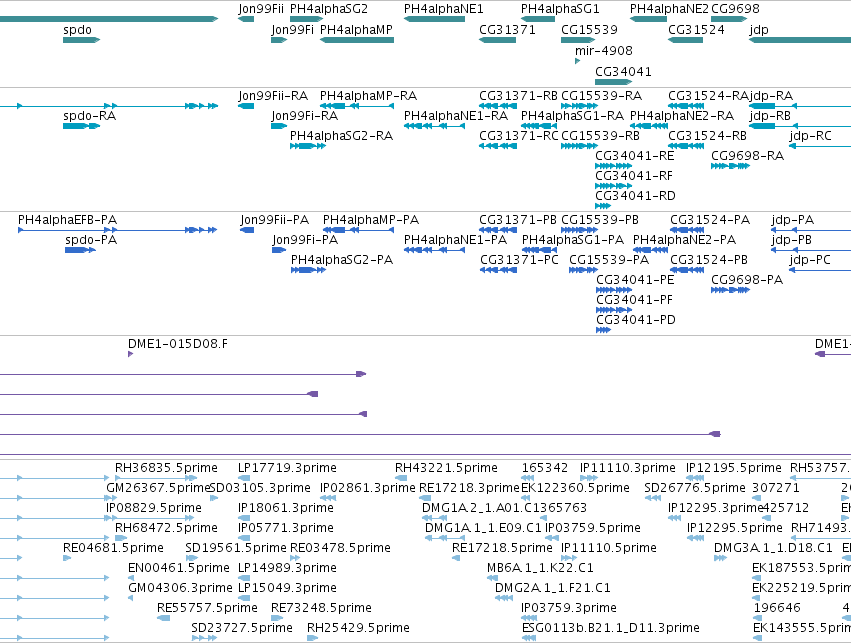This screenshot has height=643, width=851.
Task: Select the DMG2A.1_1.F21.C1 EST label
Action: click(x=552, y=588)
